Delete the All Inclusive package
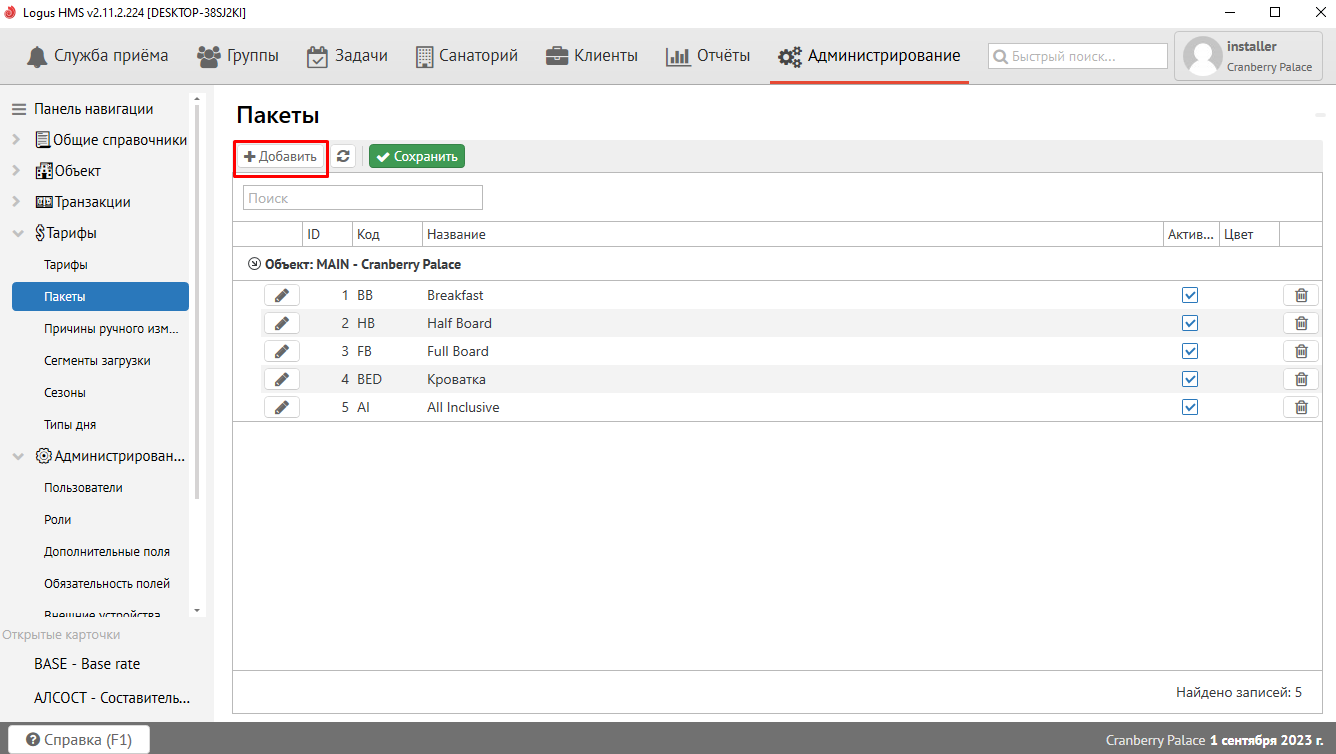Viewport: 1336px width, 754px height. (x=1301, y=407)
